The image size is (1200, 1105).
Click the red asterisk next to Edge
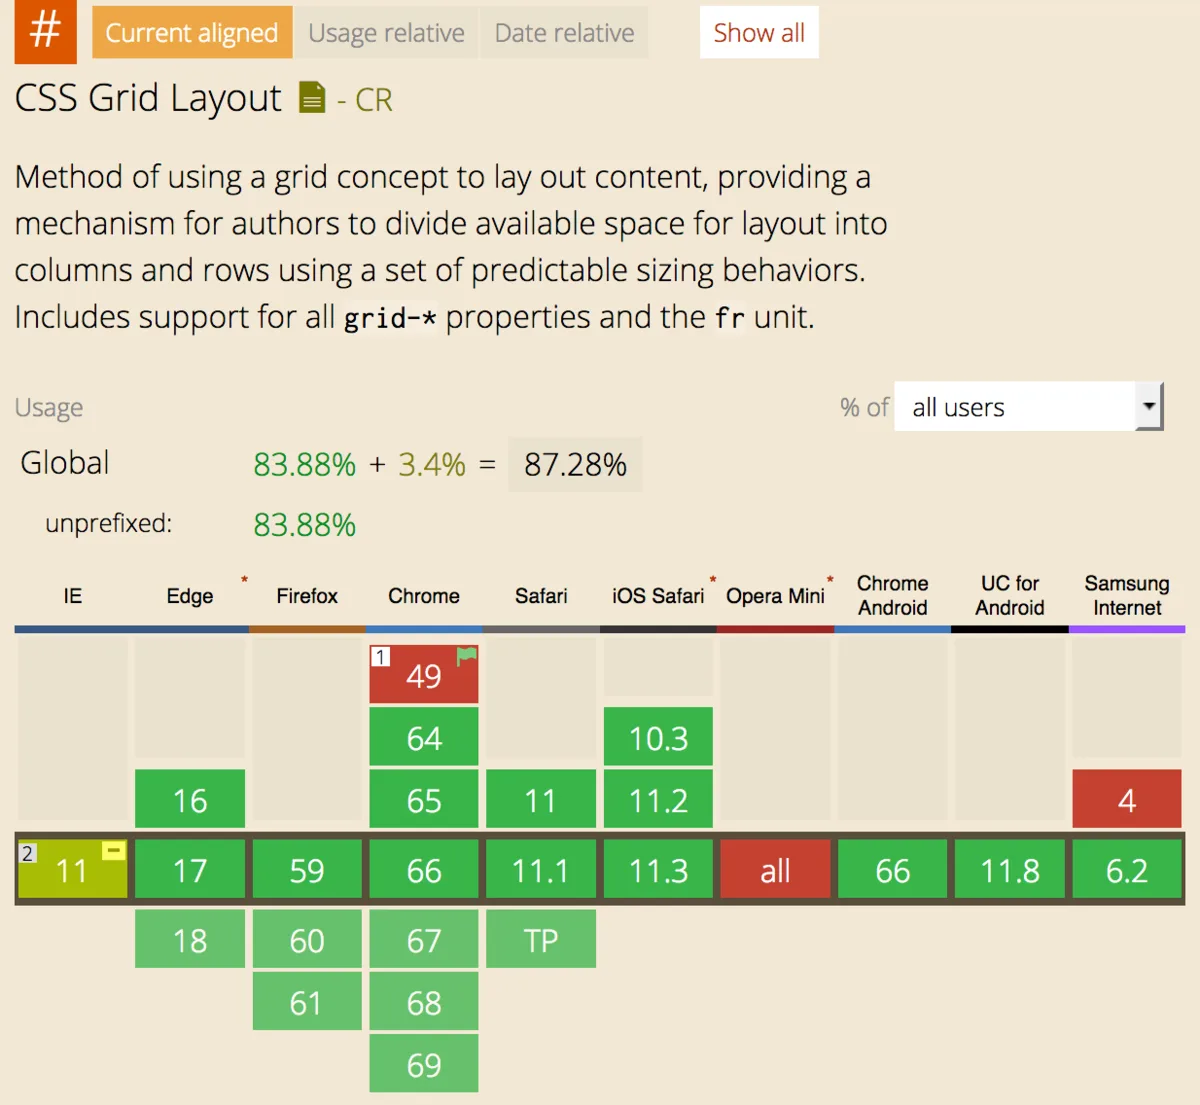pos(244,580)
